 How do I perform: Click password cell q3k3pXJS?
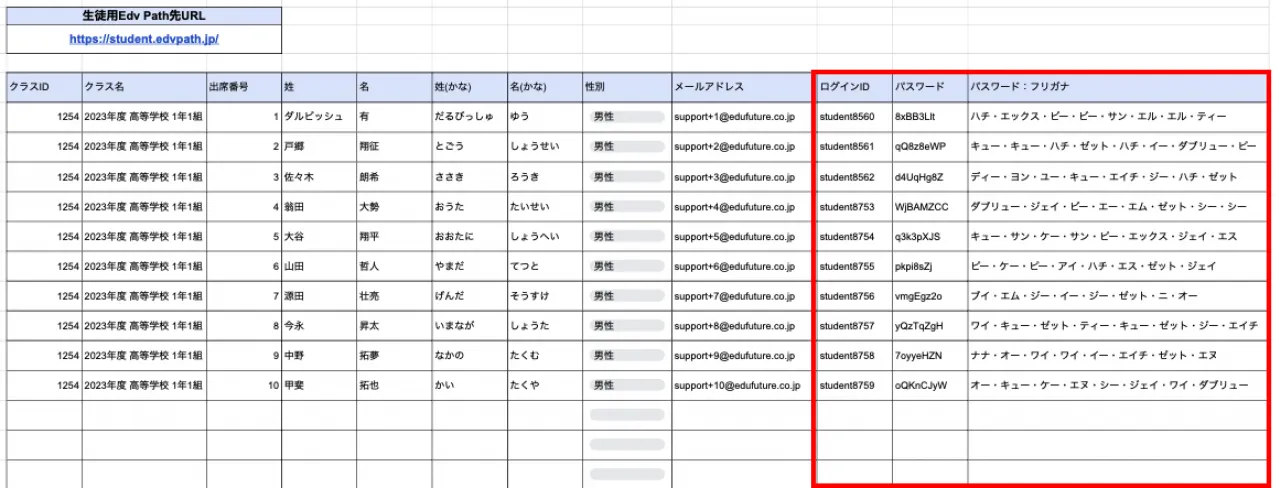(x=930, y=237)
